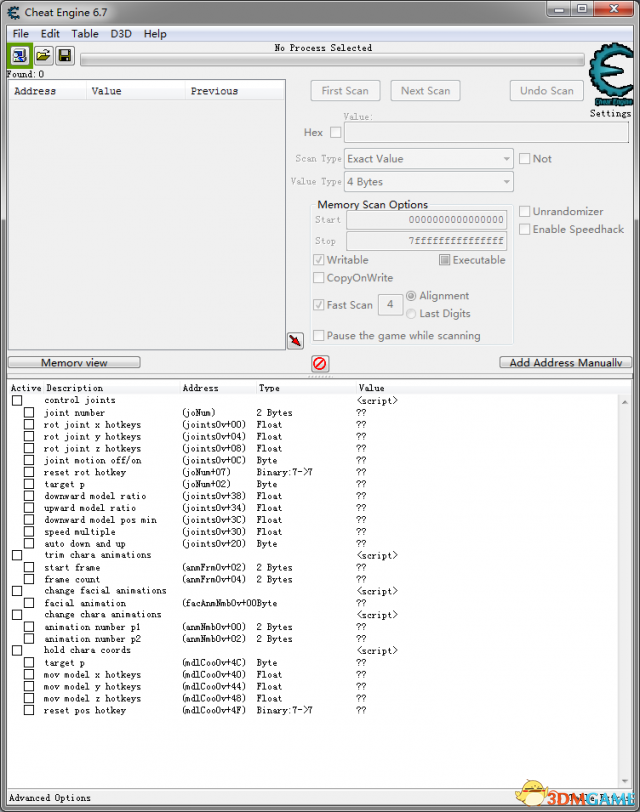640x812 pixels.
Task: Click the red clear list icon
Action: point(320,364)
